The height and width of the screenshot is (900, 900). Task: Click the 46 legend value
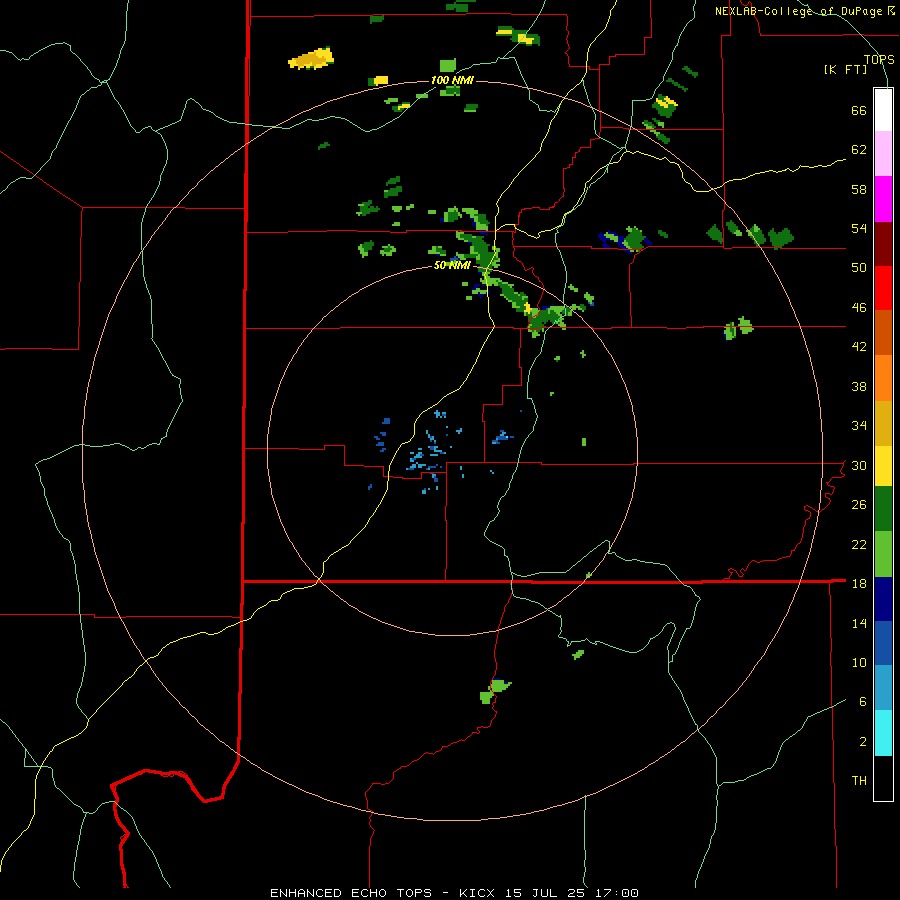coord(859,308)
